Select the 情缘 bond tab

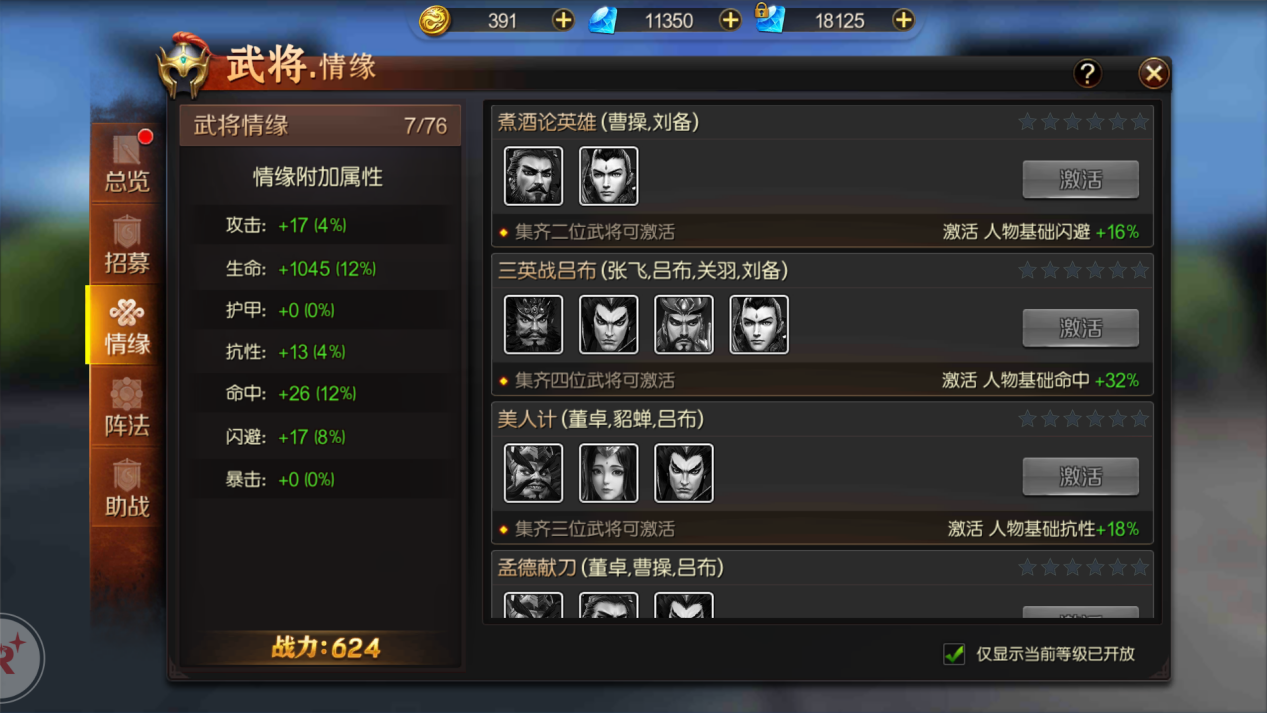[127, 326]
